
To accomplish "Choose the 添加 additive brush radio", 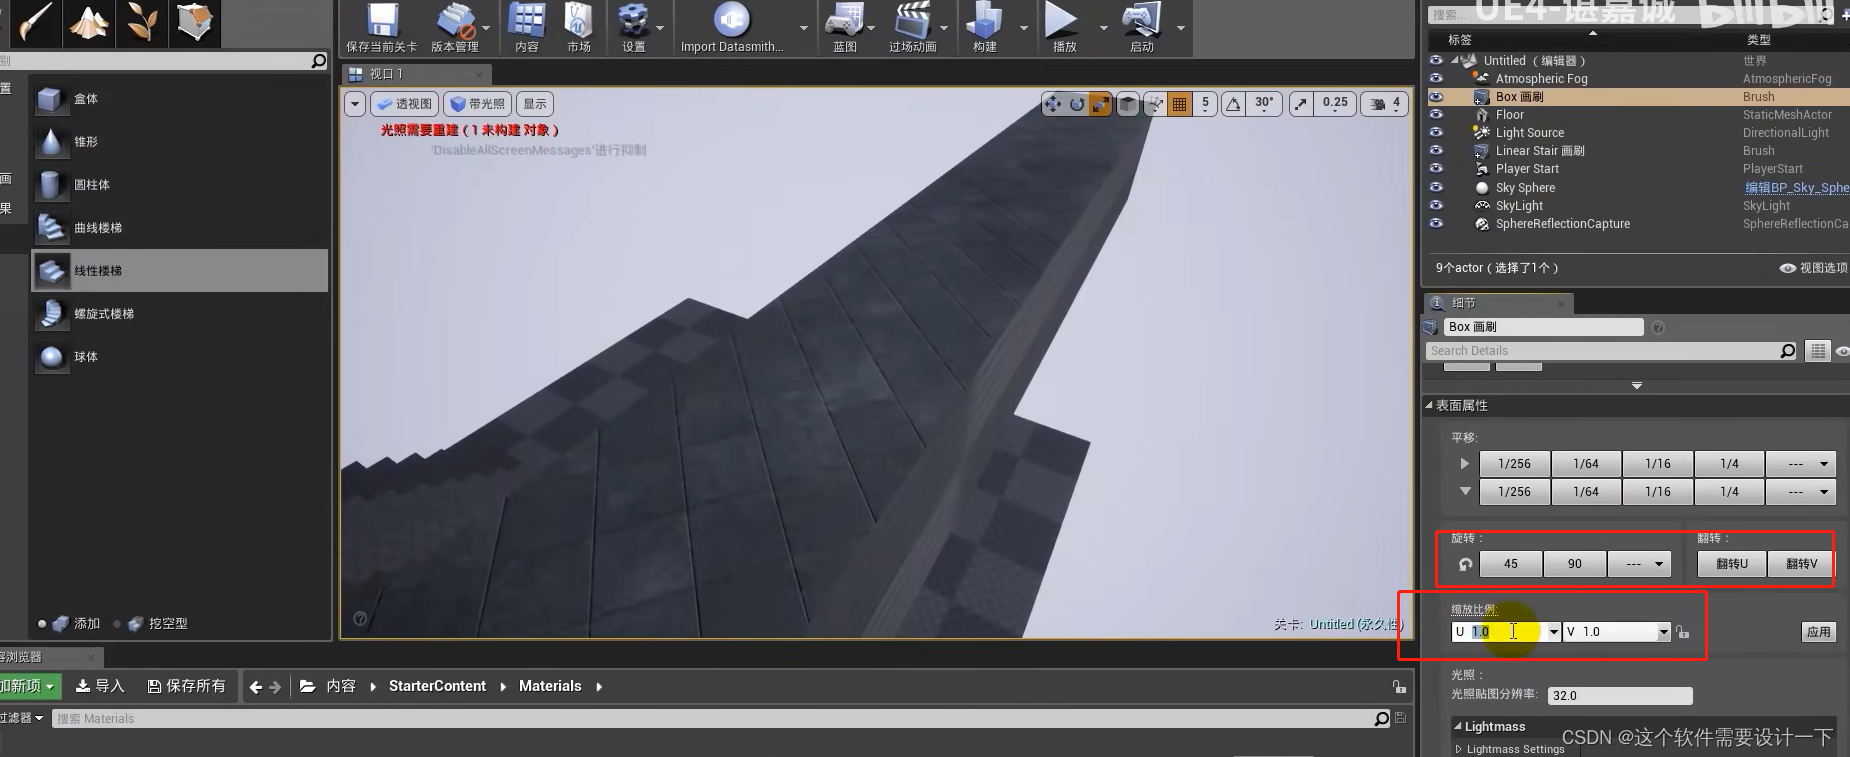I will point(42,624).
